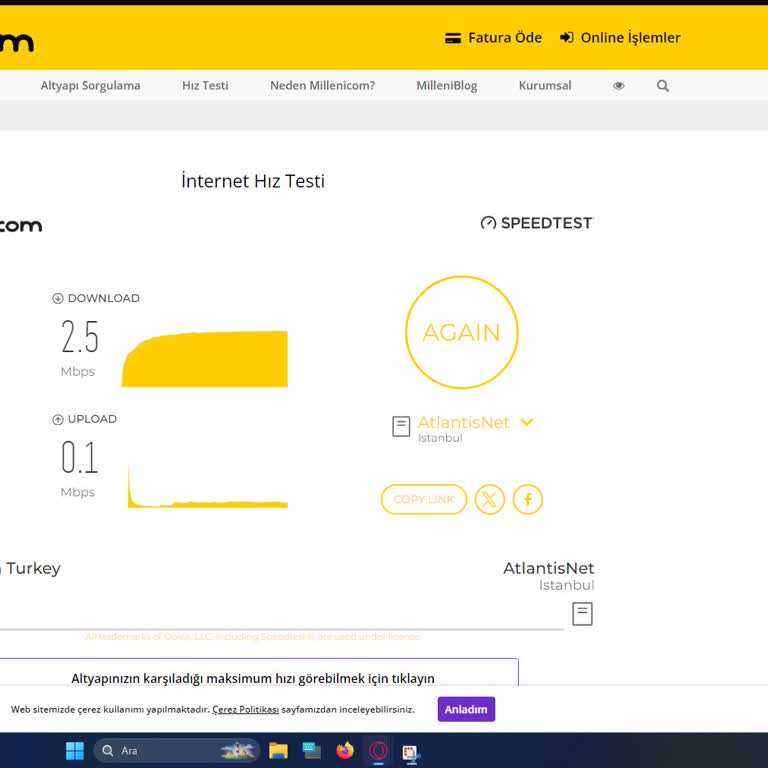Open Firefox from the taskbar
Image resolution: width=768 pixels, height=768 pixels.
coord(345,750)
